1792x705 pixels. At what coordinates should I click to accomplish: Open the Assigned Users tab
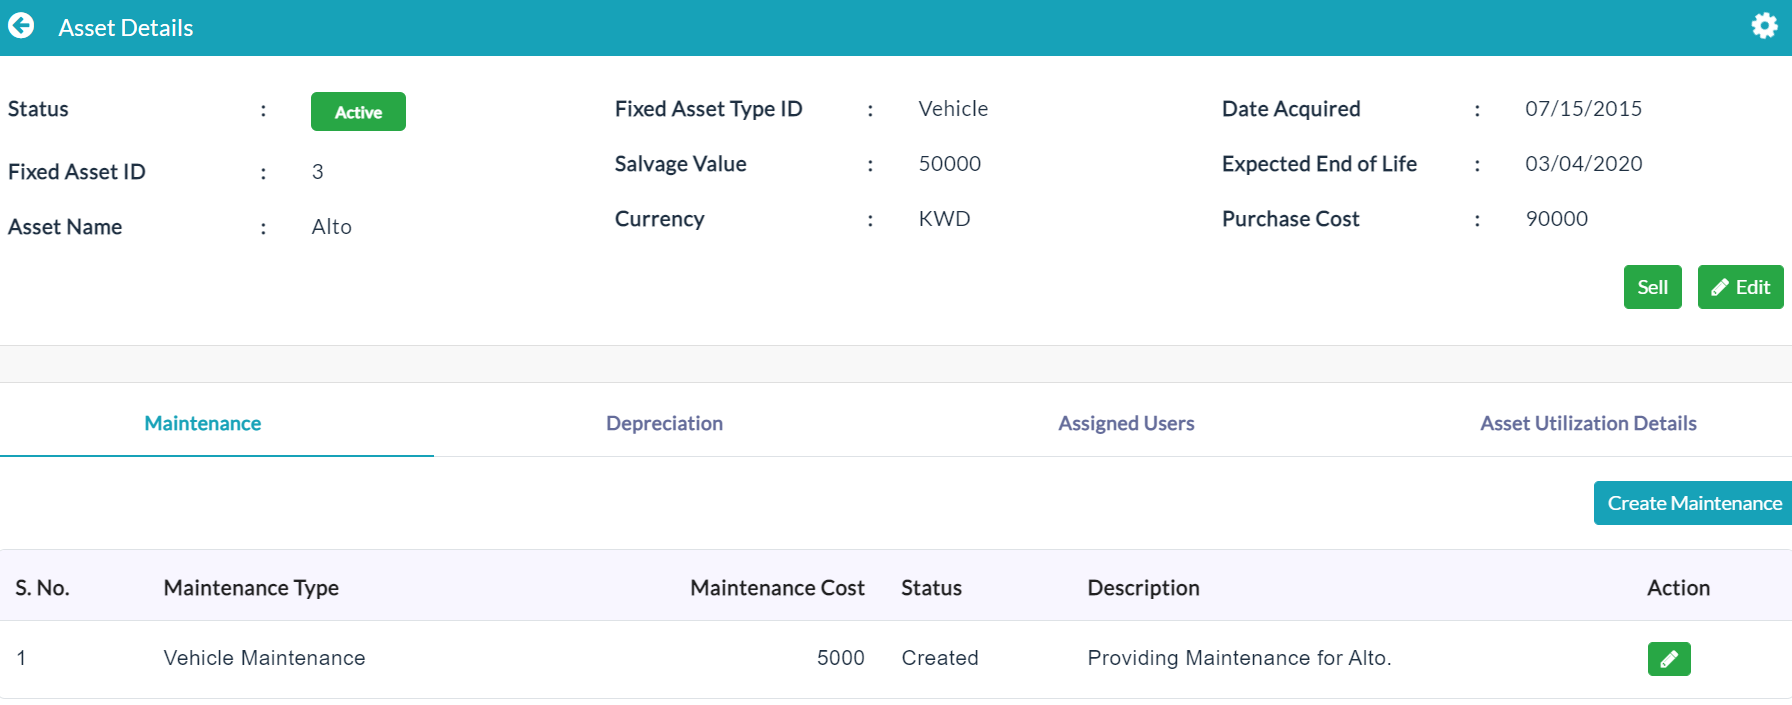[x=1126, y=423]
